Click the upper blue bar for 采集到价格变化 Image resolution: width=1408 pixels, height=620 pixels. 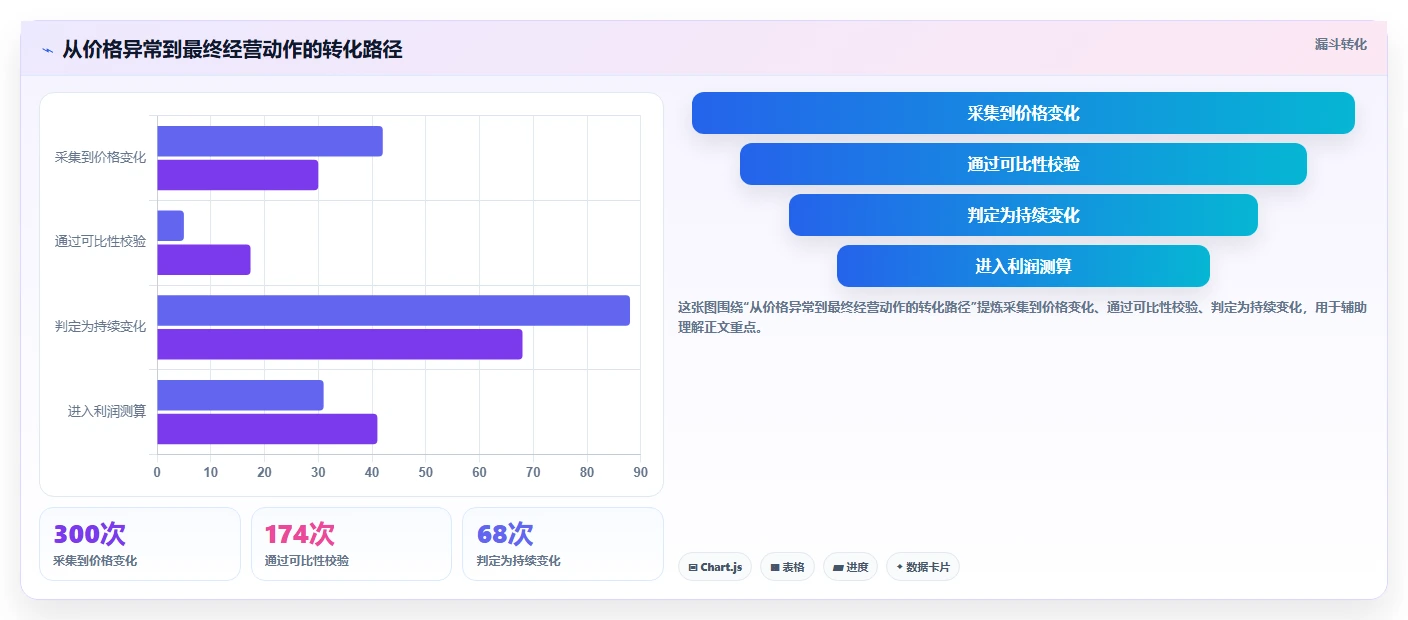click(x=270, y=141)
